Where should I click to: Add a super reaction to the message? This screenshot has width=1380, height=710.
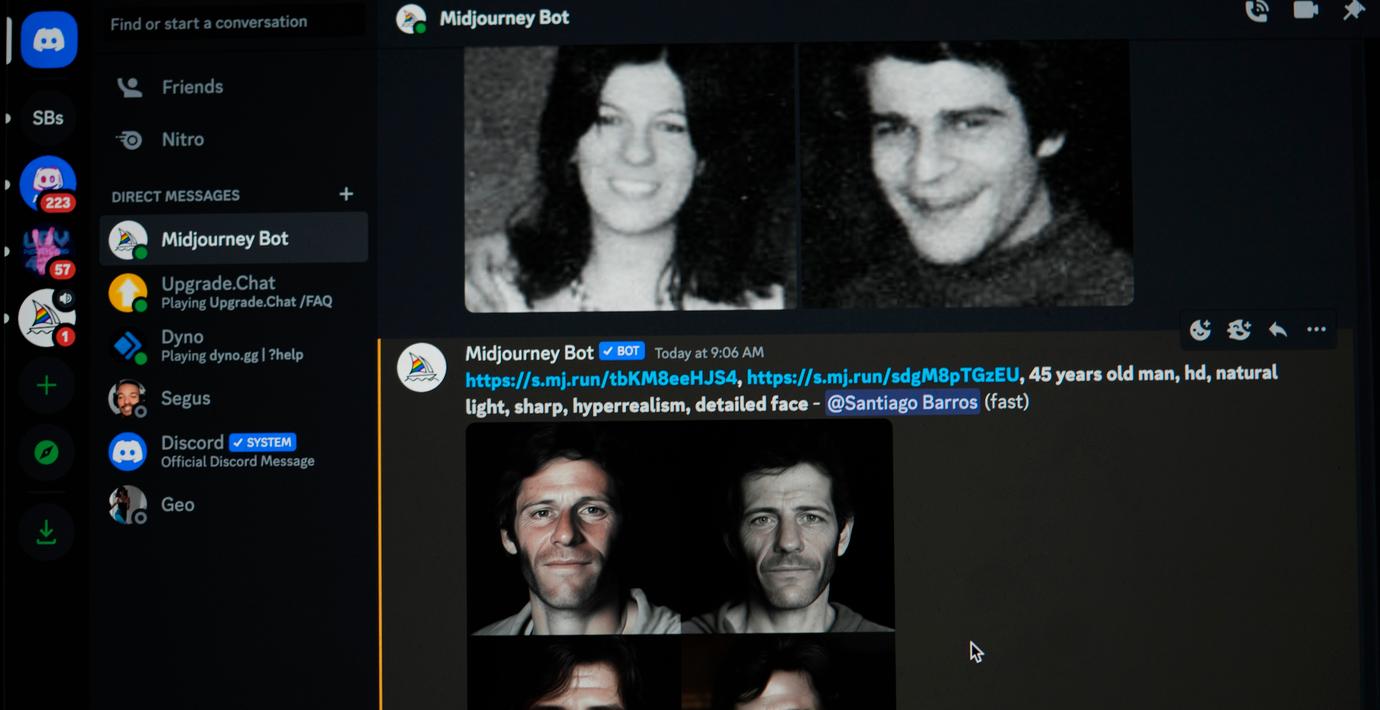1239,330
